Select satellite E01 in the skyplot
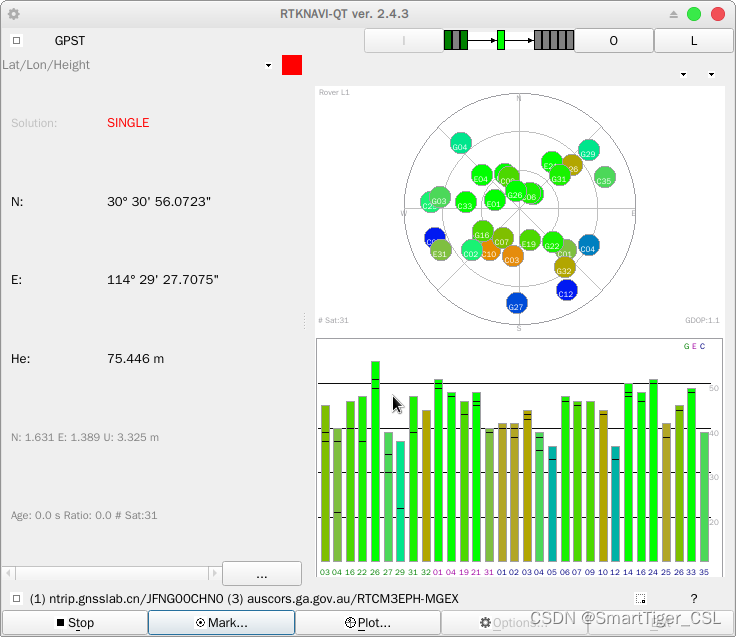The width and height of the screenshot is (736, 637). (494, 200)
